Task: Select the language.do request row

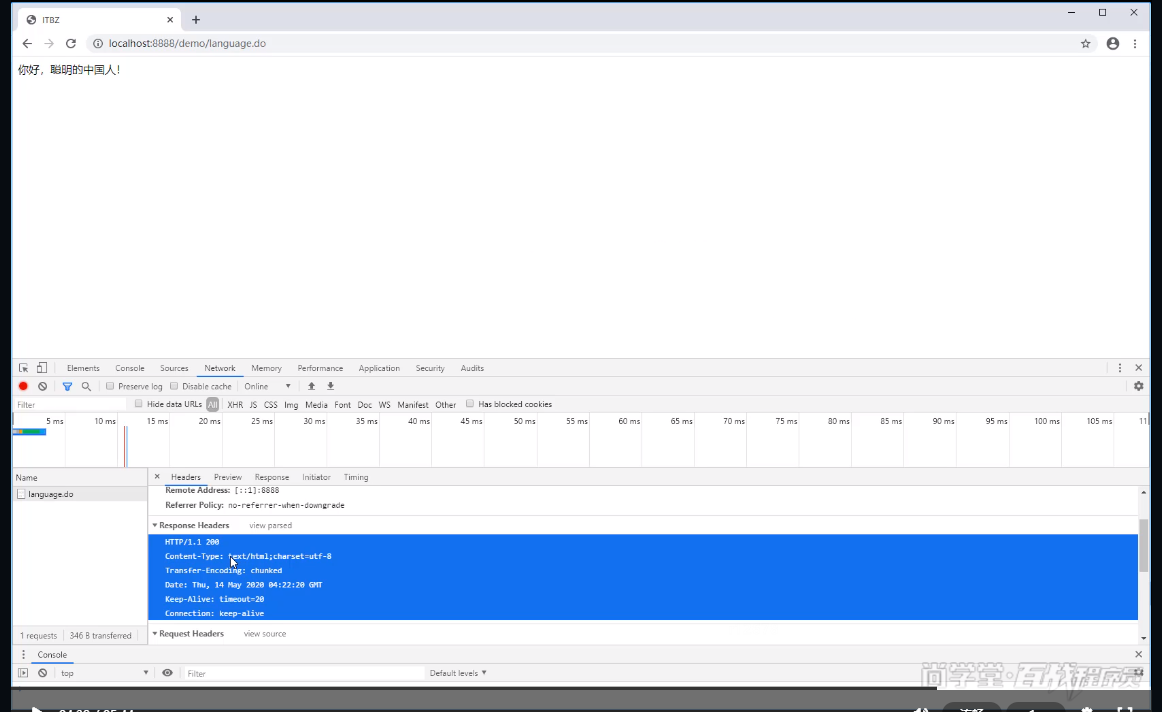Action: 80,494
